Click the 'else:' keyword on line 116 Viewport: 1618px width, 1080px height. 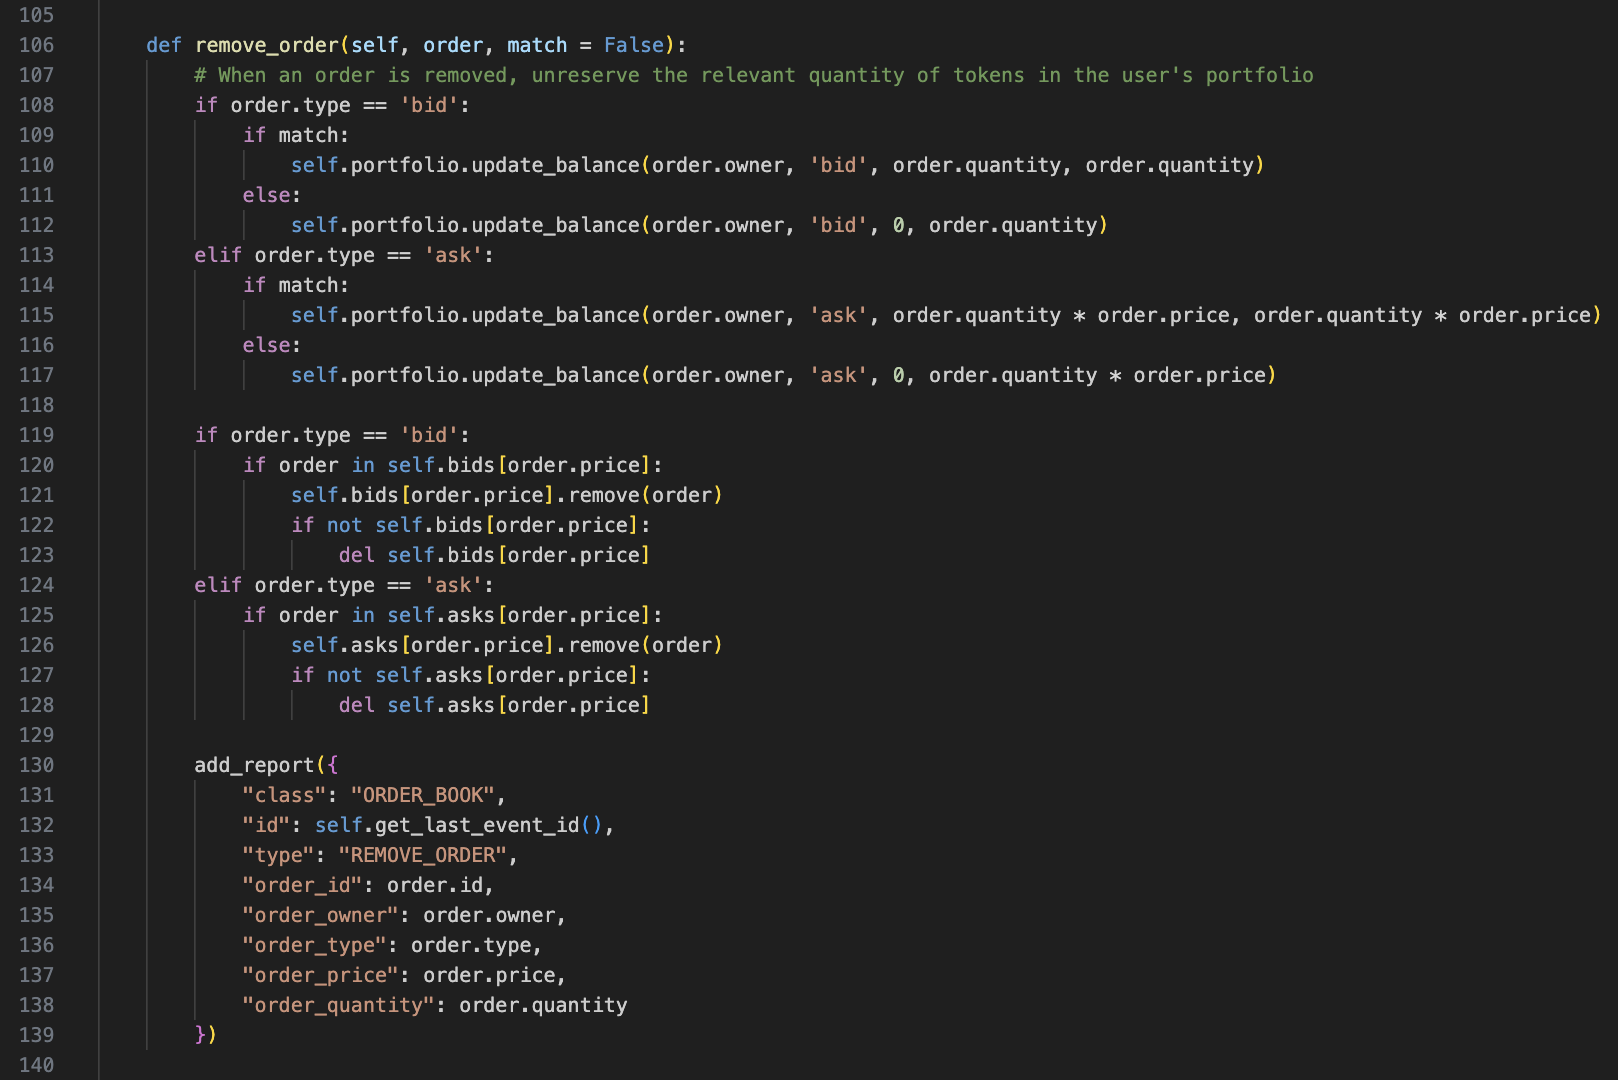click(x=272, y=345)
